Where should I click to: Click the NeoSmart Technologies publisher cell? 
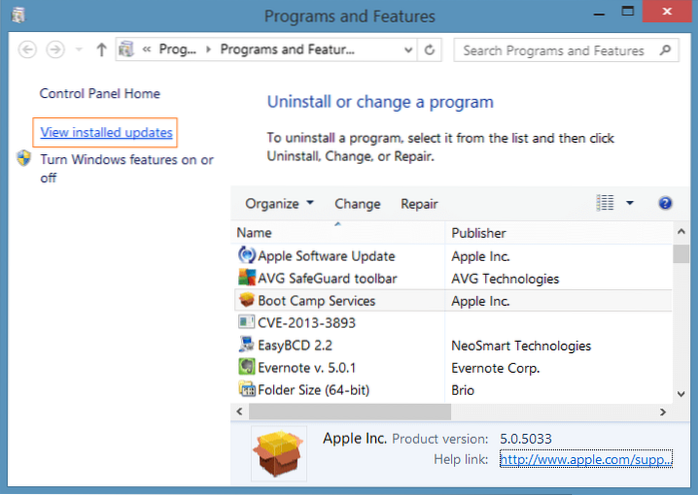pos(521,346)
